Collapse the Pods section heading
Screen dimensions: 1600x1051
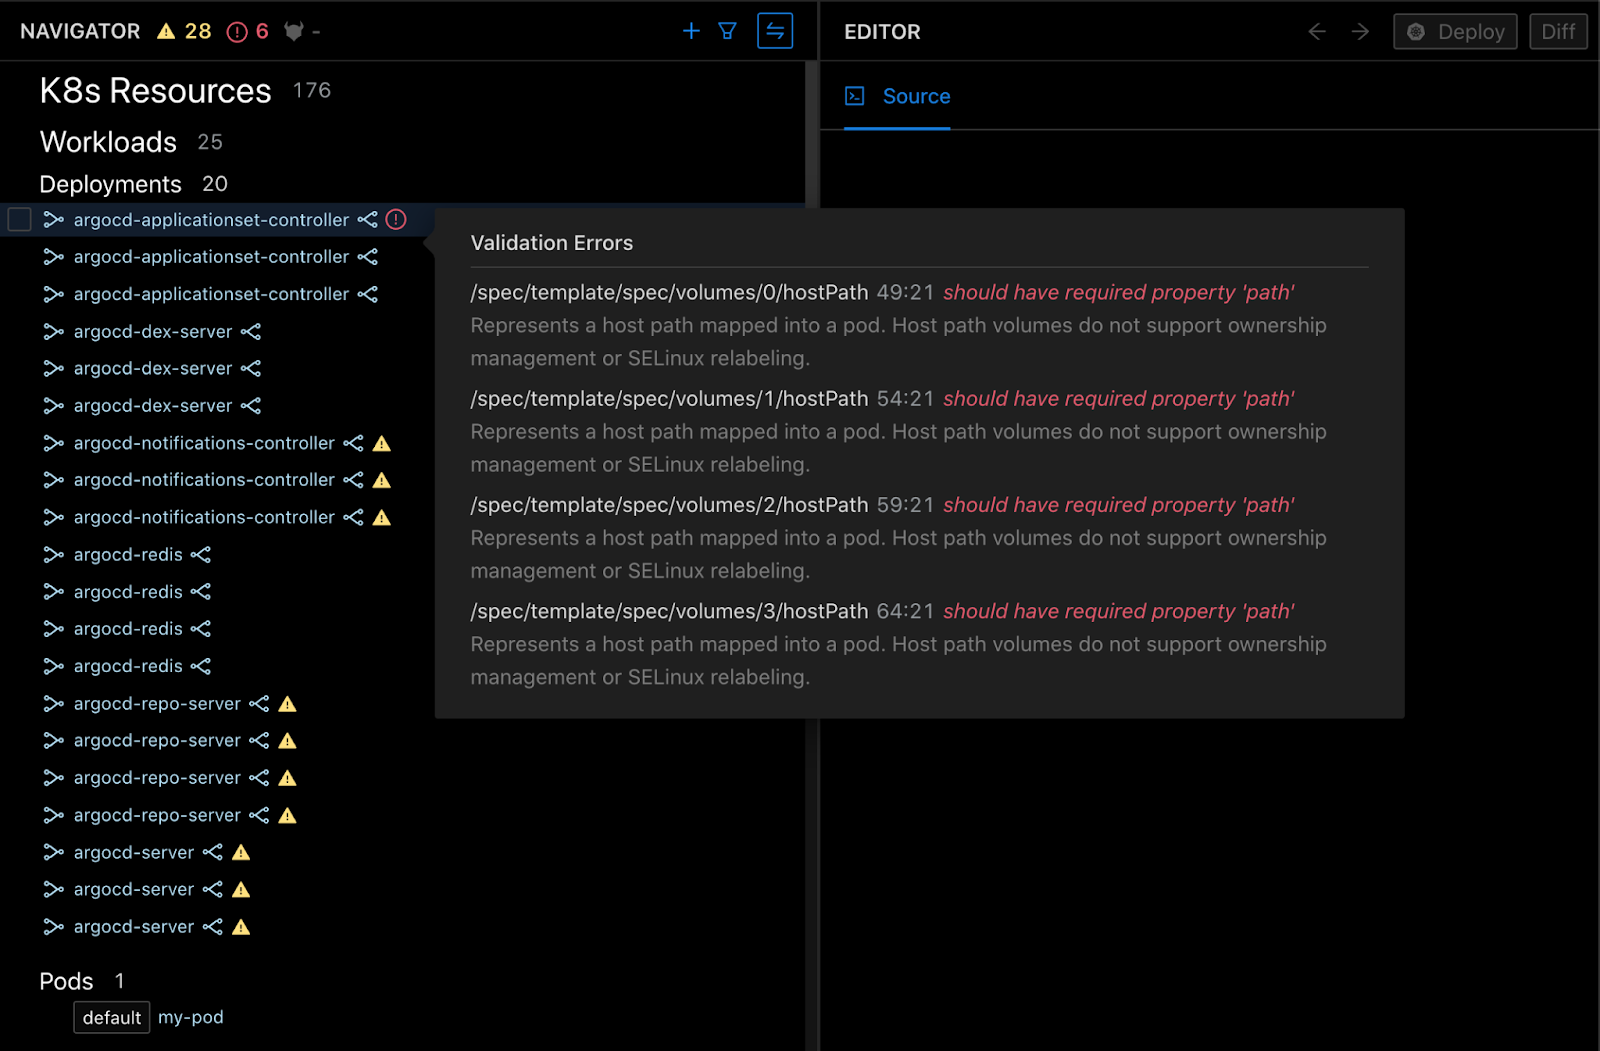point(66,981)
